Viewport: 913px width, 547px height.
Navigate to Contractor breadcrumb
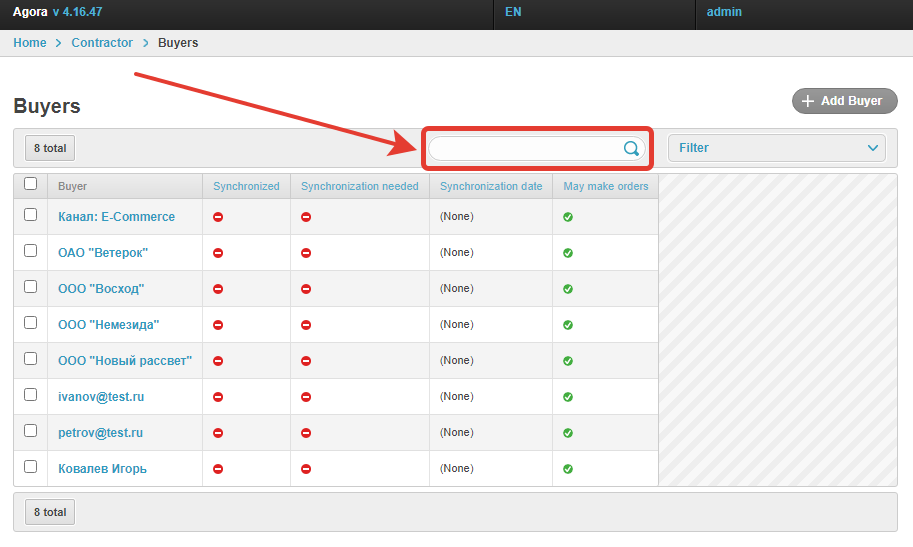click(102, 43)
